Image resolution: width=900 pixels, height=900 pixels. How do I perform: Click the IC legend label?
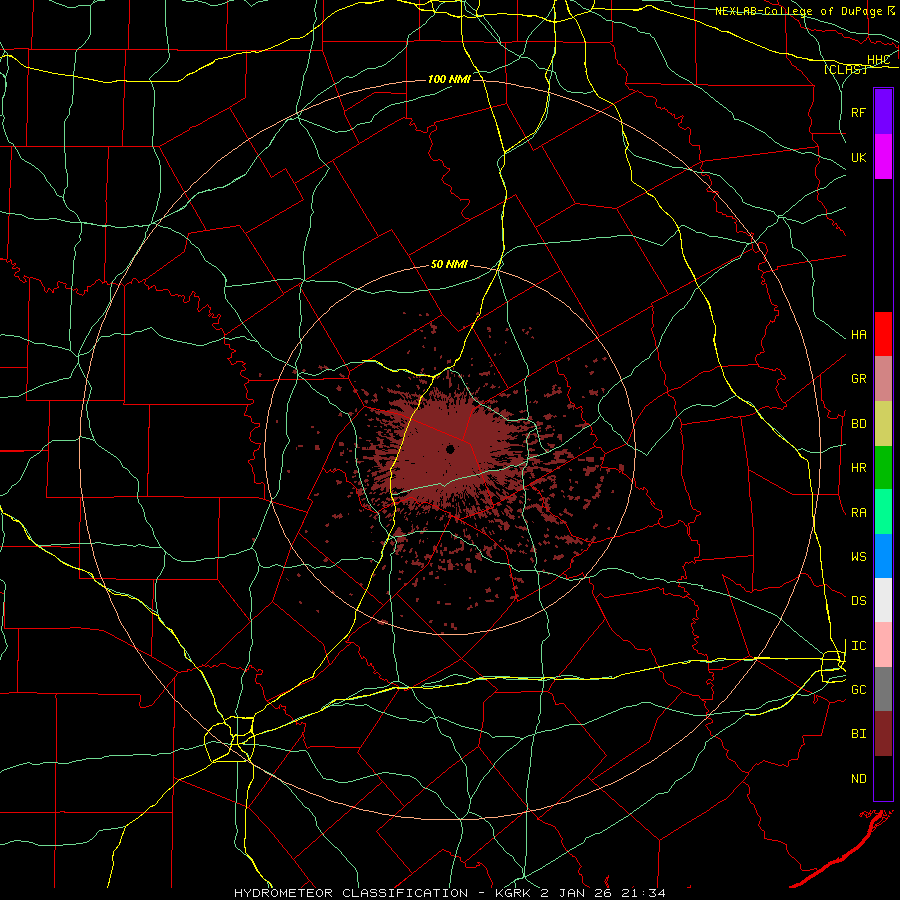click(x=858, y=646)
